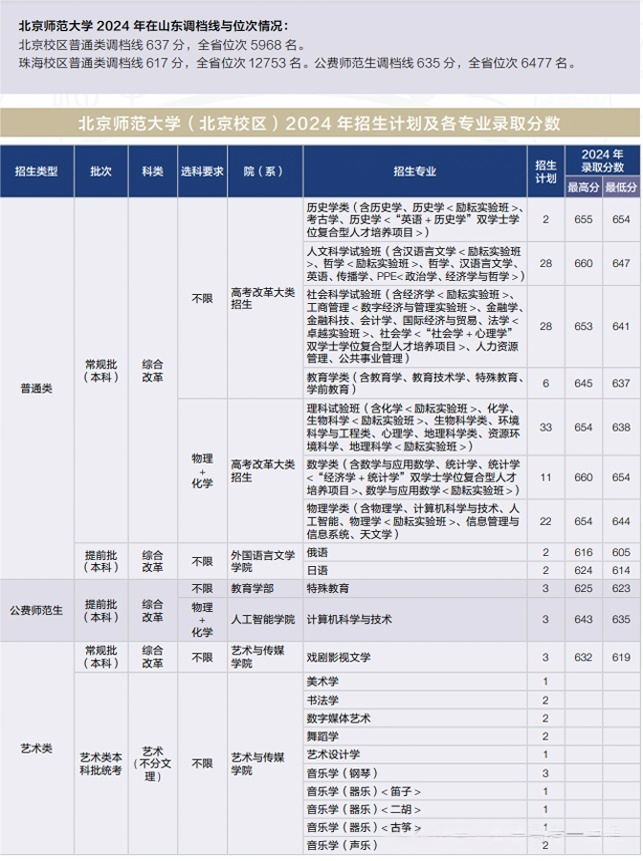The height and width of the screenshot is (861, 643).
Task: Click the bold heading about 山东调档线
Action: pyautogui.click(x=153, y=26)
